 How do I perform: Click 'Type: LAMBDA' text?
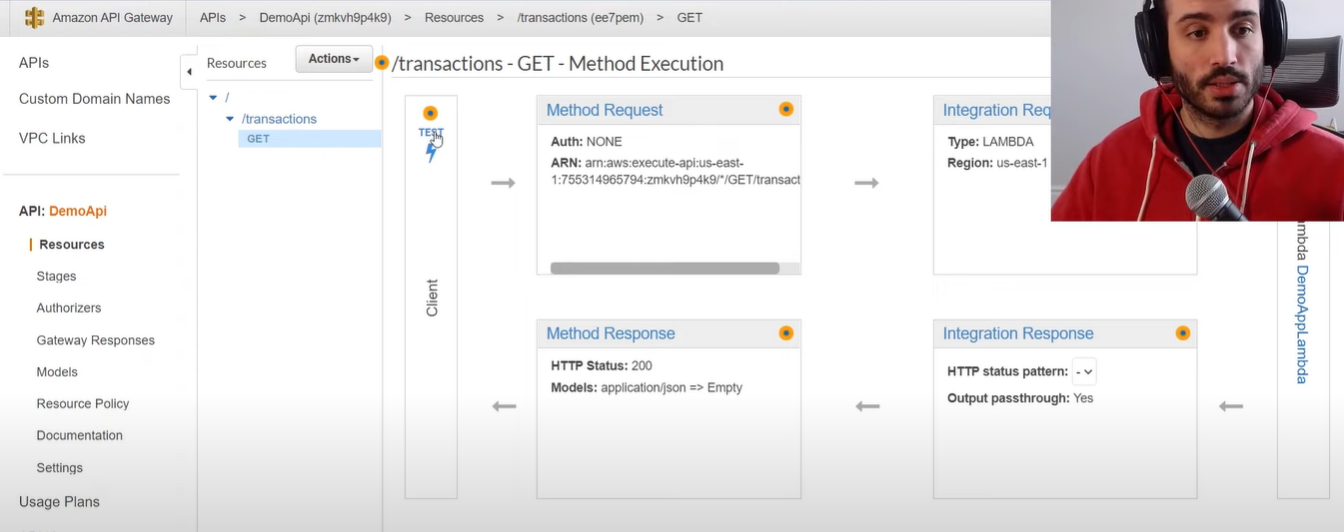pos(990,142)
